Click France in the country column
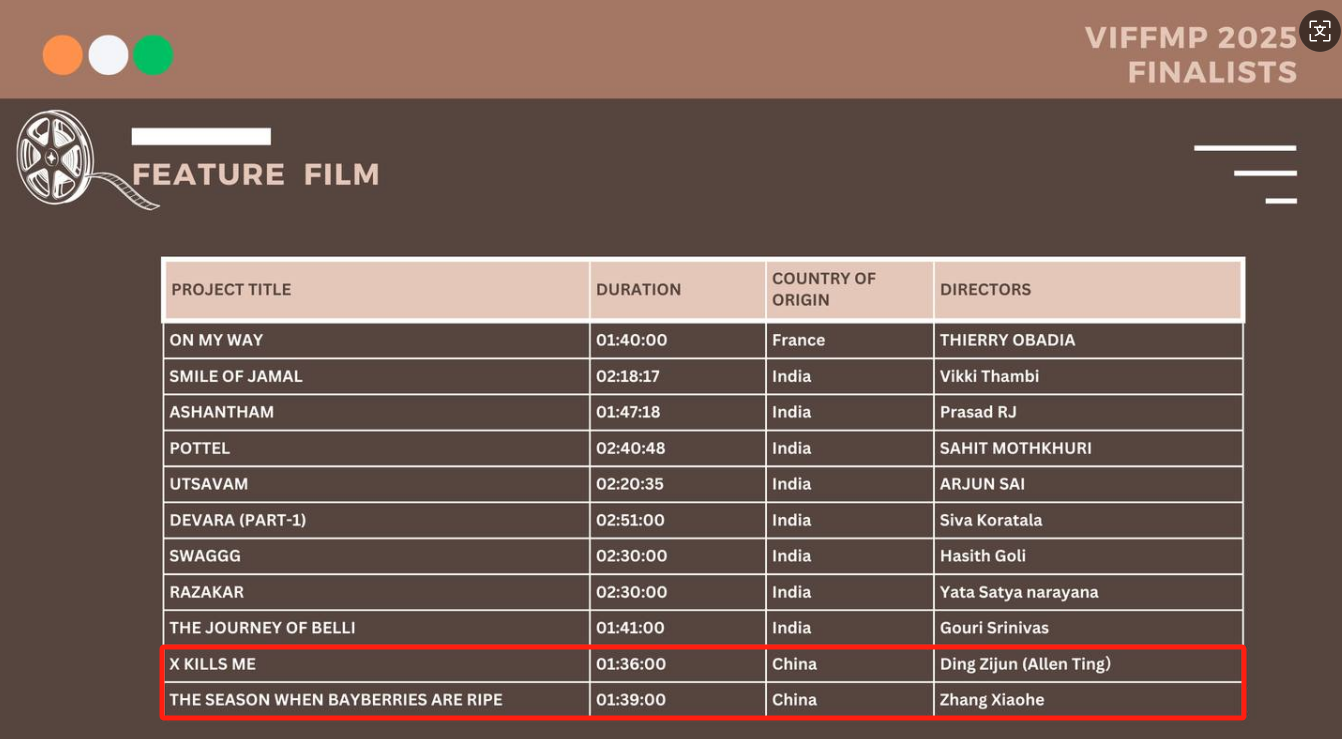The image size is (1342, 739). [x=798, y=340]
